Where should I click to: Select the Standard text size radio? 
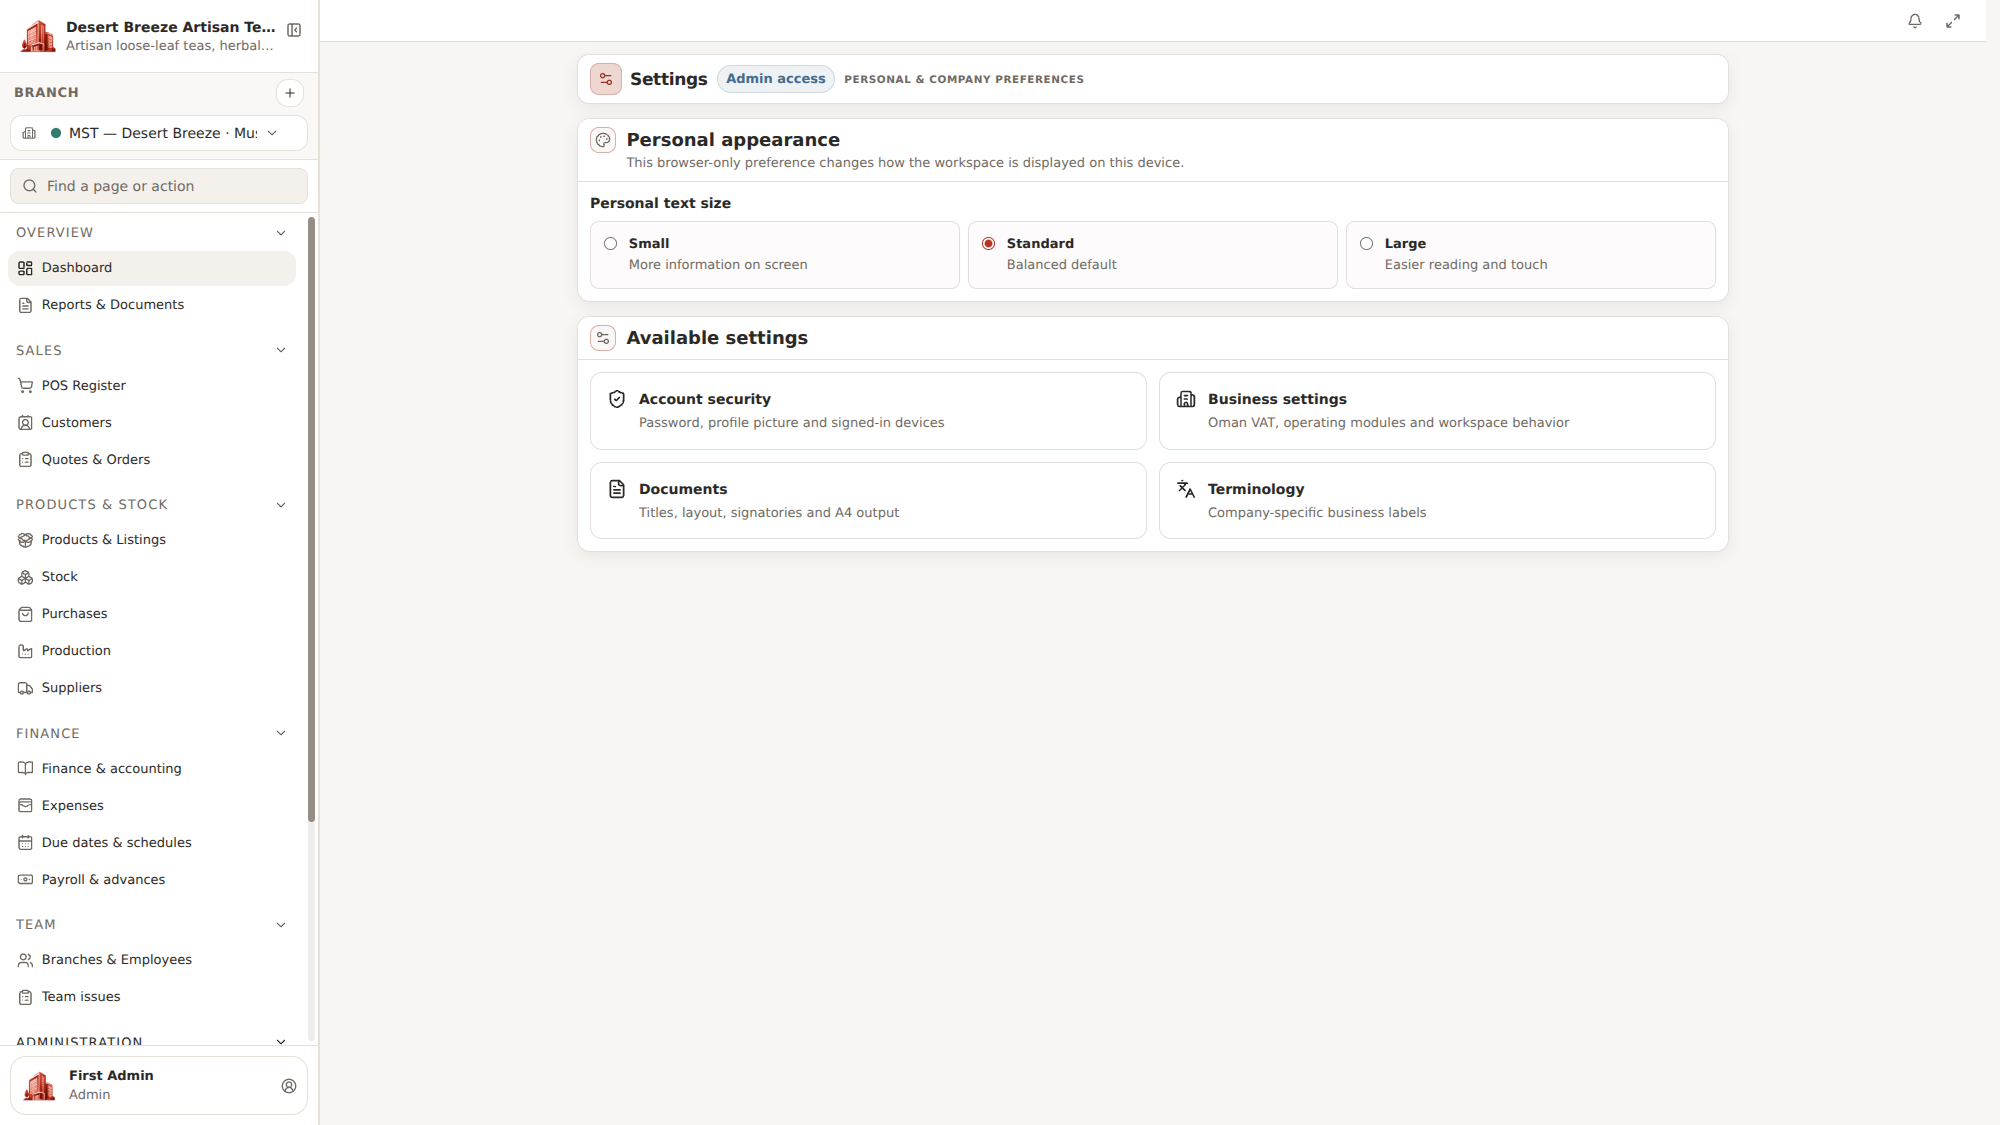click(x=988, y=243)
